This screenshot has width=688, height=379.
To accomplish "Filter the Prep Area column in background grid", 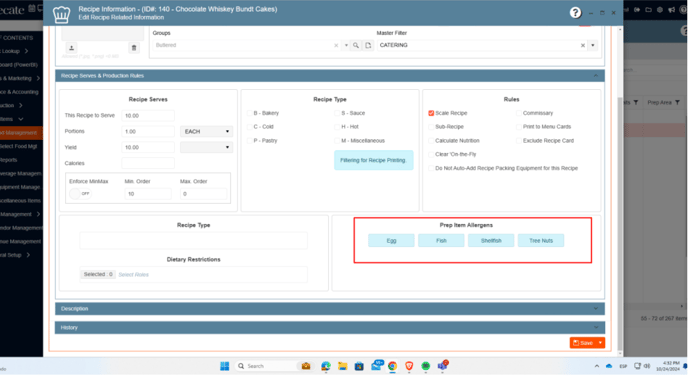I will tap(677, 102).
